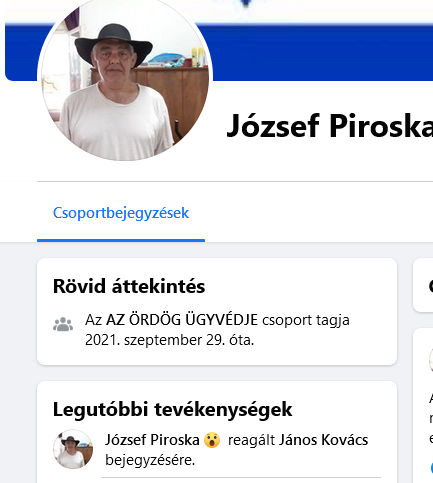Open József Piroska's large profile picture
433x483 pixels.
[x=125, y=78]
